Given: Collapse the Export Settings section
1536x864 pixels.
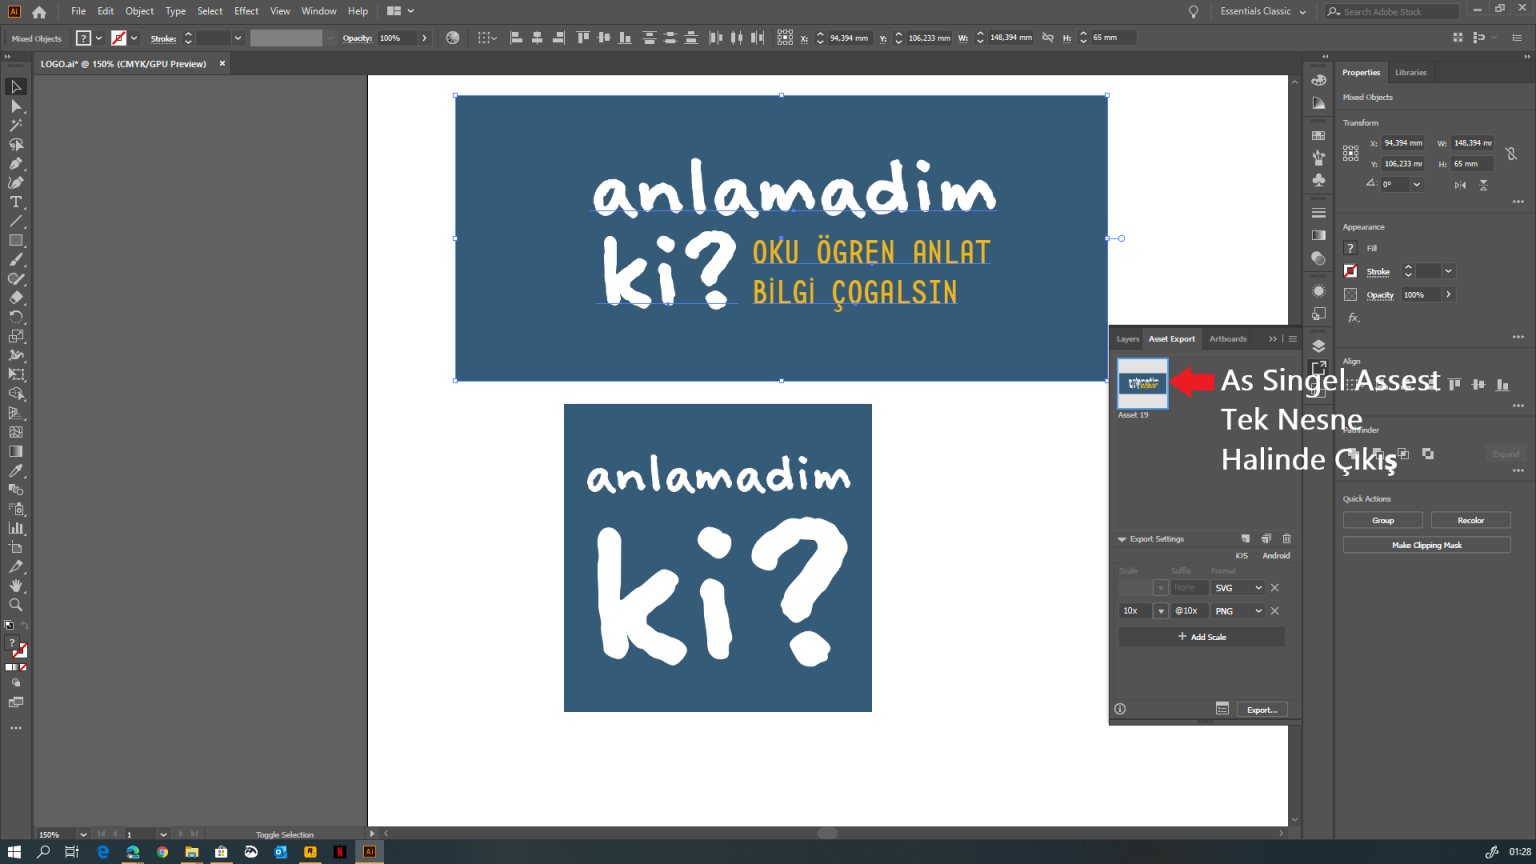Looking at the screenshot, I should [x=1121, y=538].
